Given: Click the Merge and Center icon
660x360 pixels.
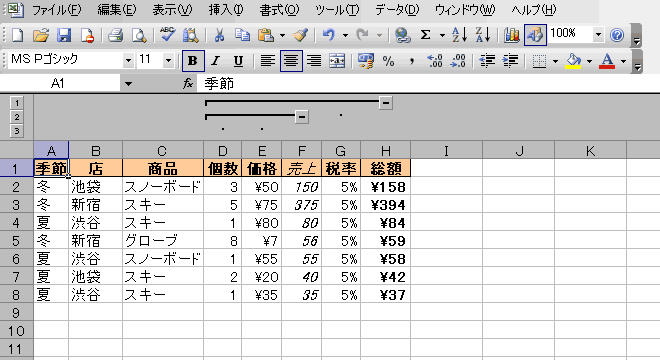Looking at the screenshot, I should (337, 61).
